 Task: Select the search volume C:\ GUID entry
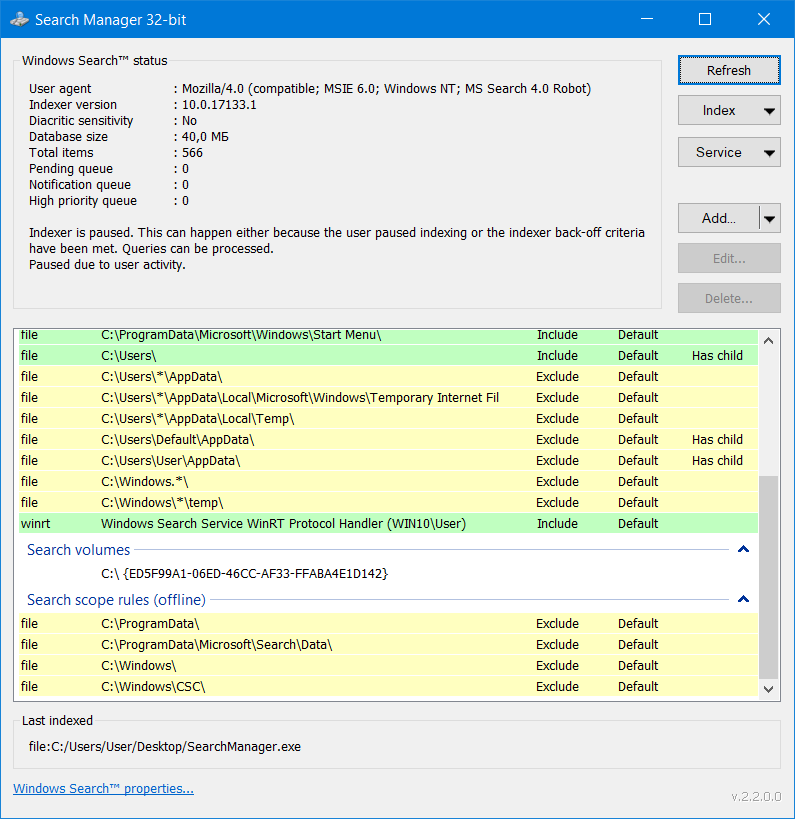tap(244, 574)
